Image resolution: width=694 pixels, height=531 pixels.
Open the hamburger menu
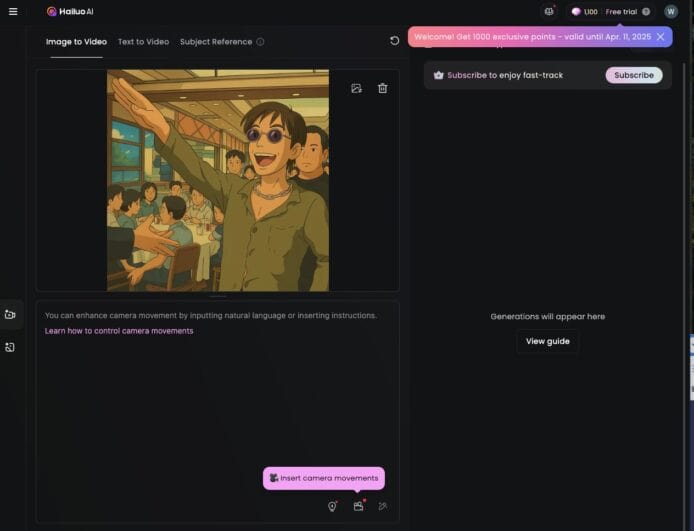point(13,12)
